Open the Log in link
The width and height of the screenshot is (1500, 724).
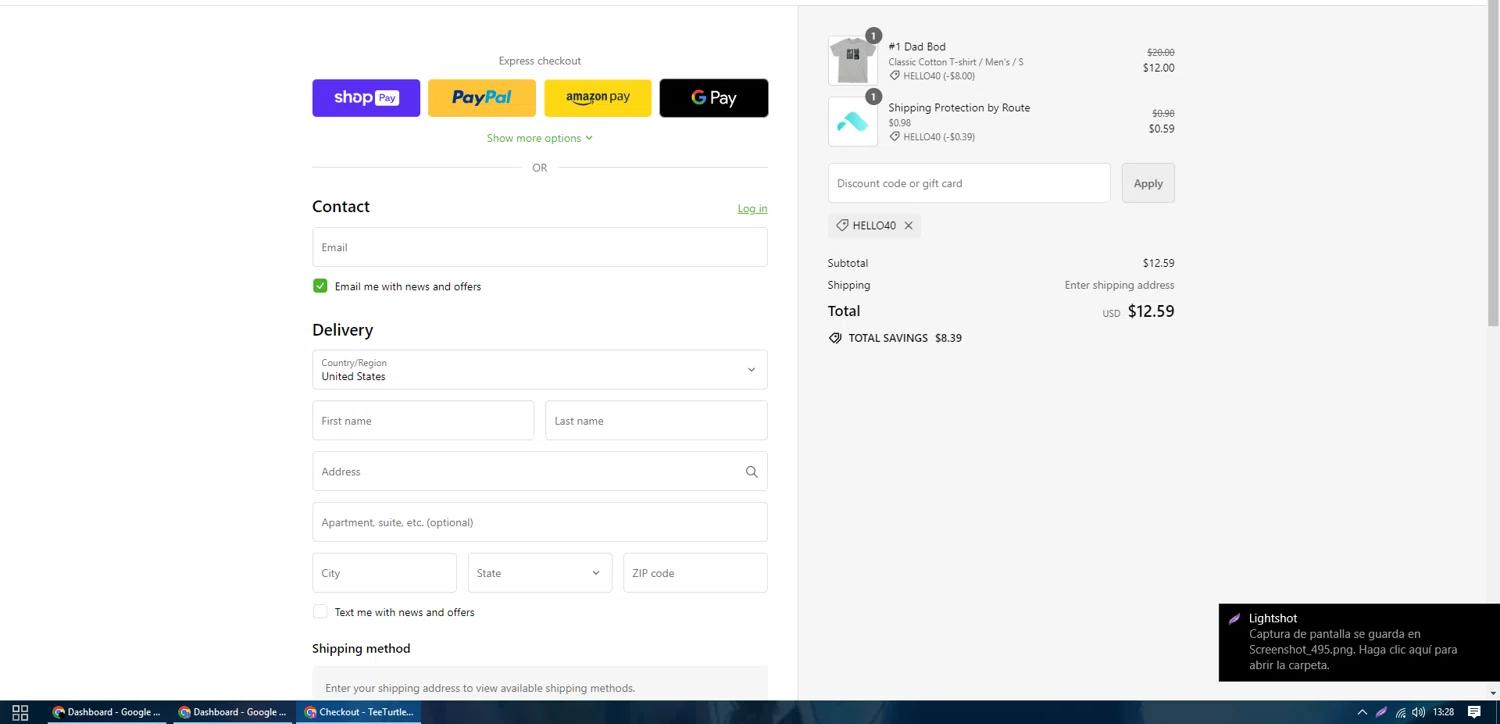(x=752, y=208)
